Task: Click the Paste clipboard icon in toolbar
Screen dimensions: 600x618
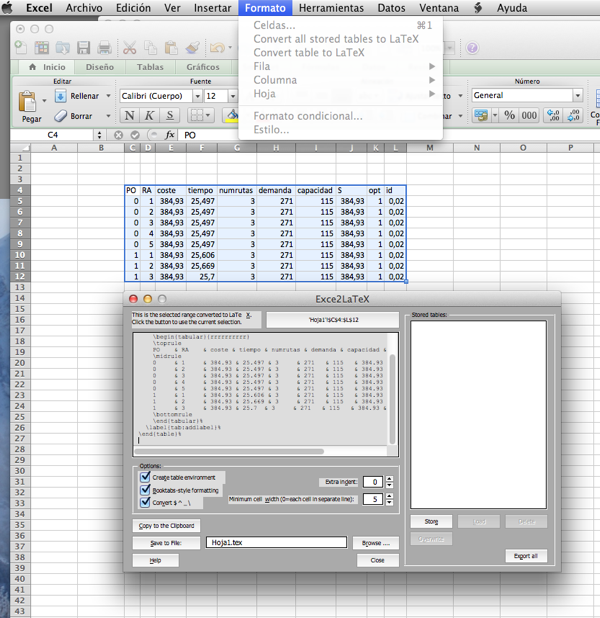Action: 171,48
